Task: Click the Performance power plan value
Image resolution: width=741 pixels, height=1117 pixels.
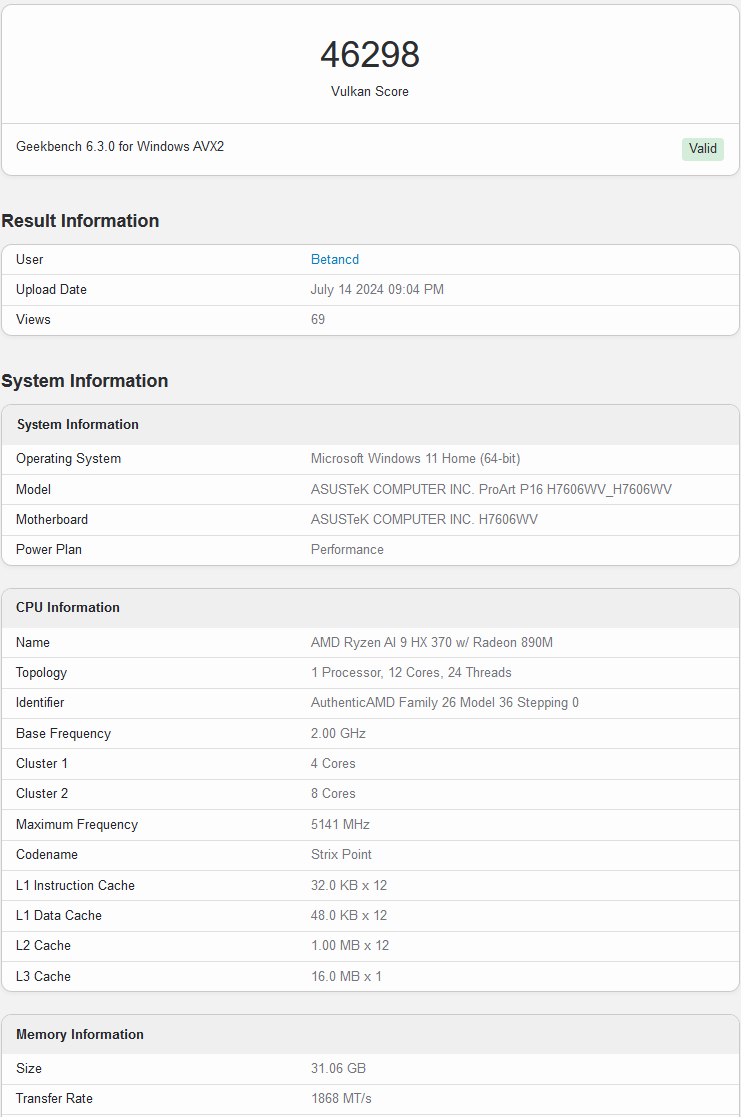Action: (346, 549)
